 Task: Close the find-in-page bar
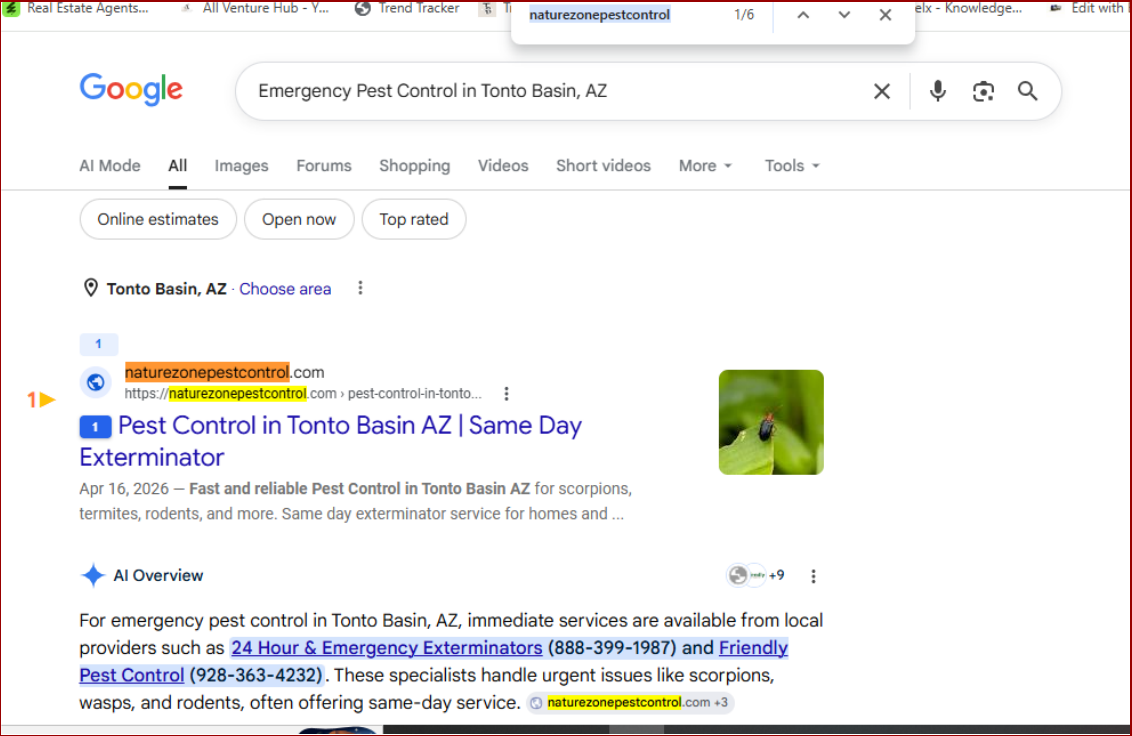click(x=885, y=15)
